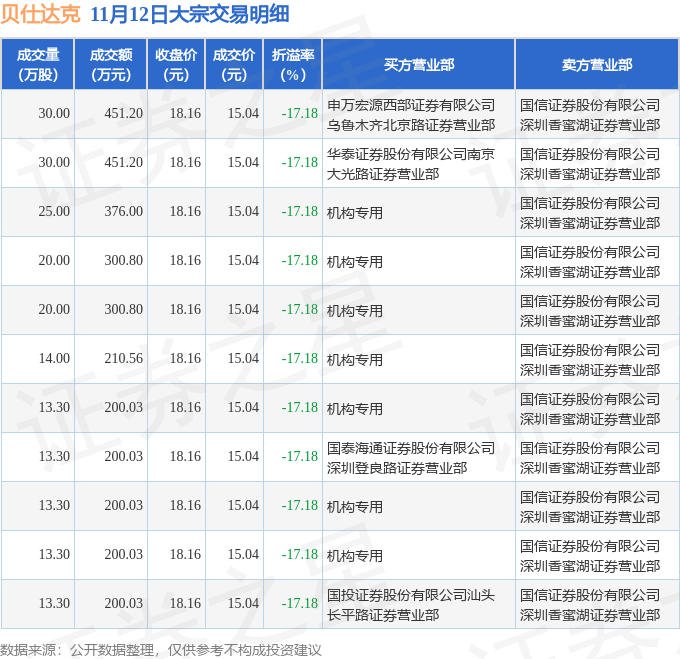Click the 贝仕达克 stock name in title
This screenshot has height=659, width=680.
coord(40,14)
